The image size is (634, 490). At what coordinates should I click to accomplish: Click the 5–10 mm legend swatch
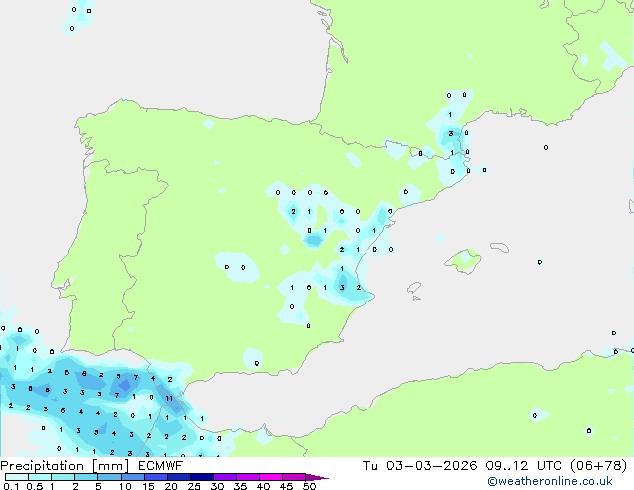[109, 477]
